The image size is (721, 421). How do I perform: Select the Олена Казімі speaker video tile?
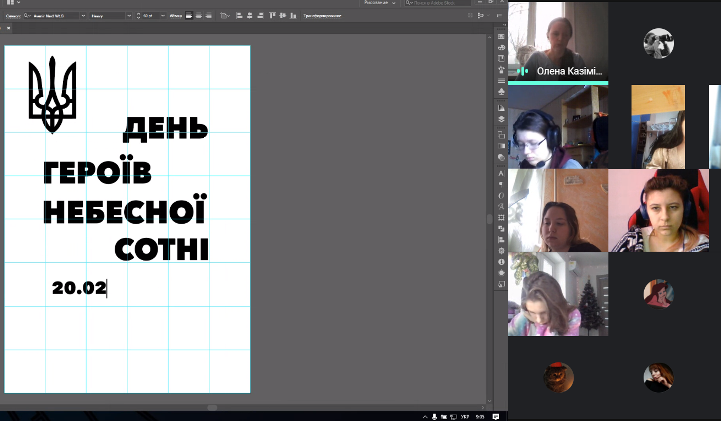pyautogui.click(x=557, y=41)
